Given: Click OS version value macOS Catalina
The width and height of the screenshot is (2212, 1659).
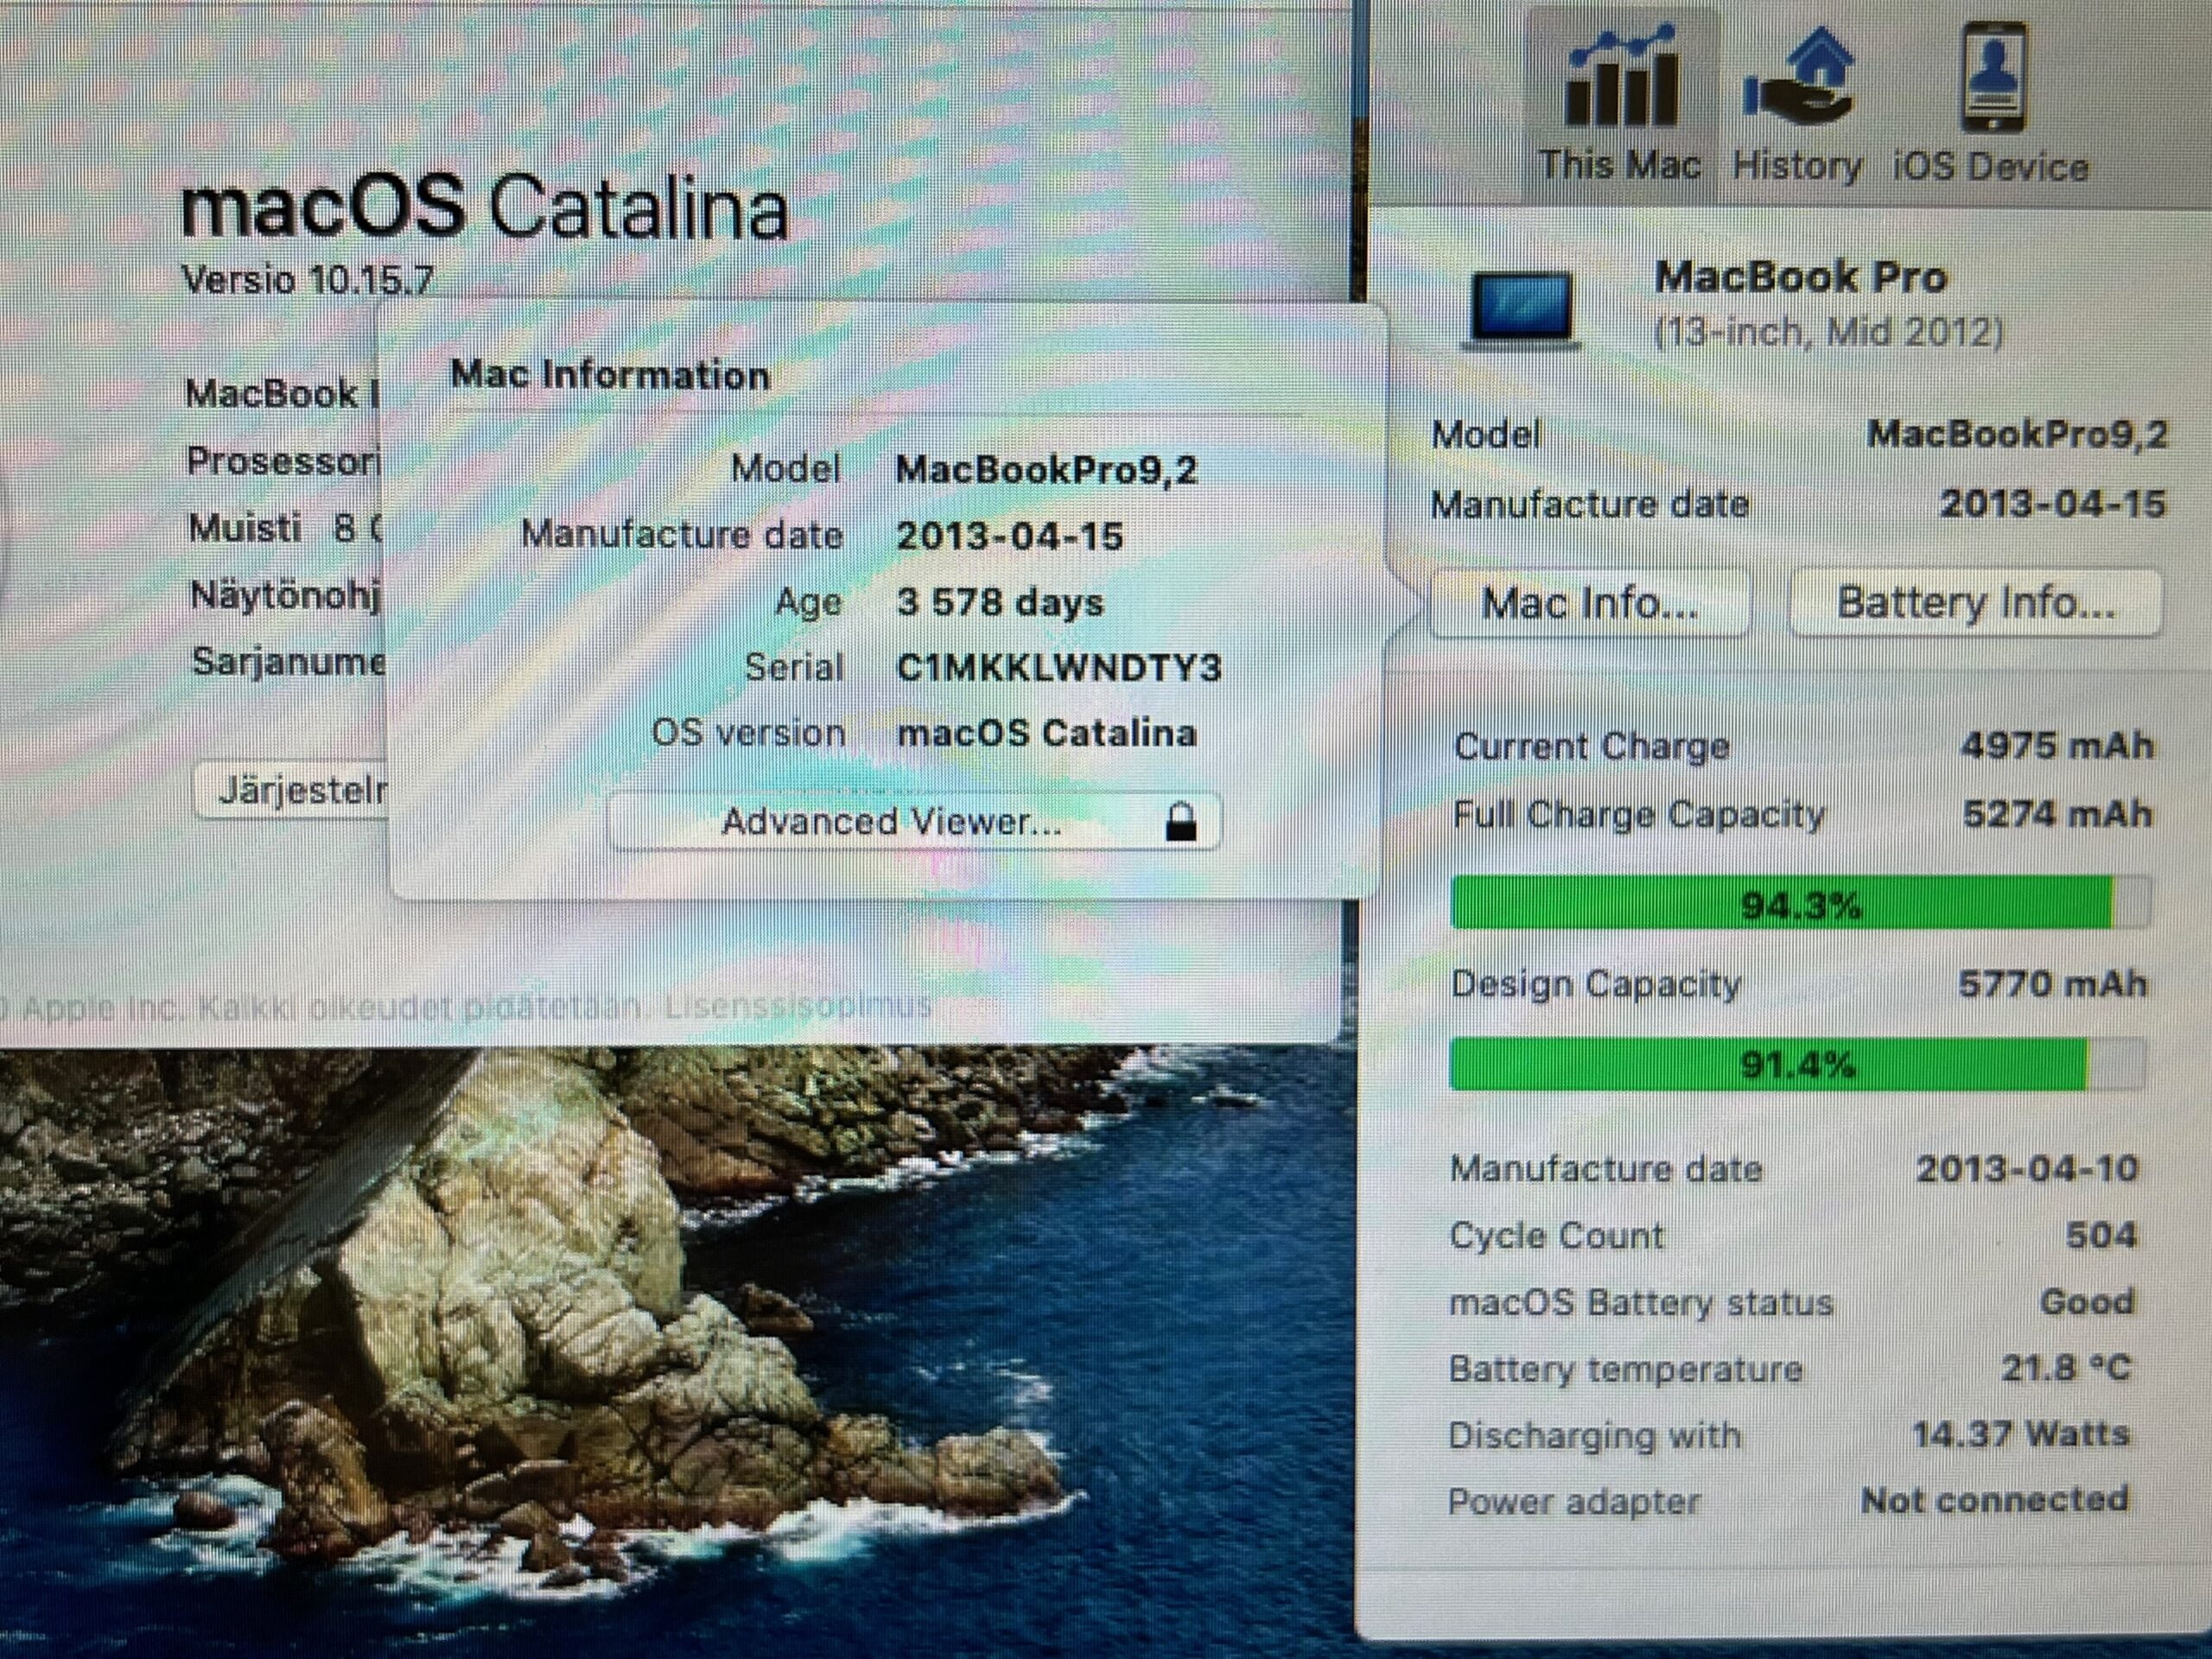Looking at the screenshot, I should coord(1046,733).
